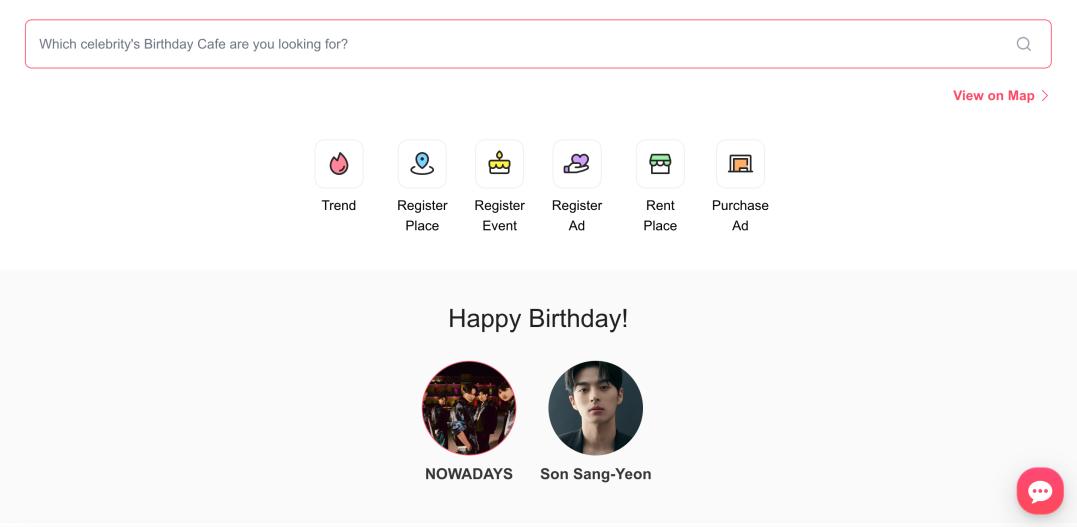The image size is (1077, 527).
Task: Open the NOWADAYS group profile photo
Action: pyautogui.click(x=469, y=408)
